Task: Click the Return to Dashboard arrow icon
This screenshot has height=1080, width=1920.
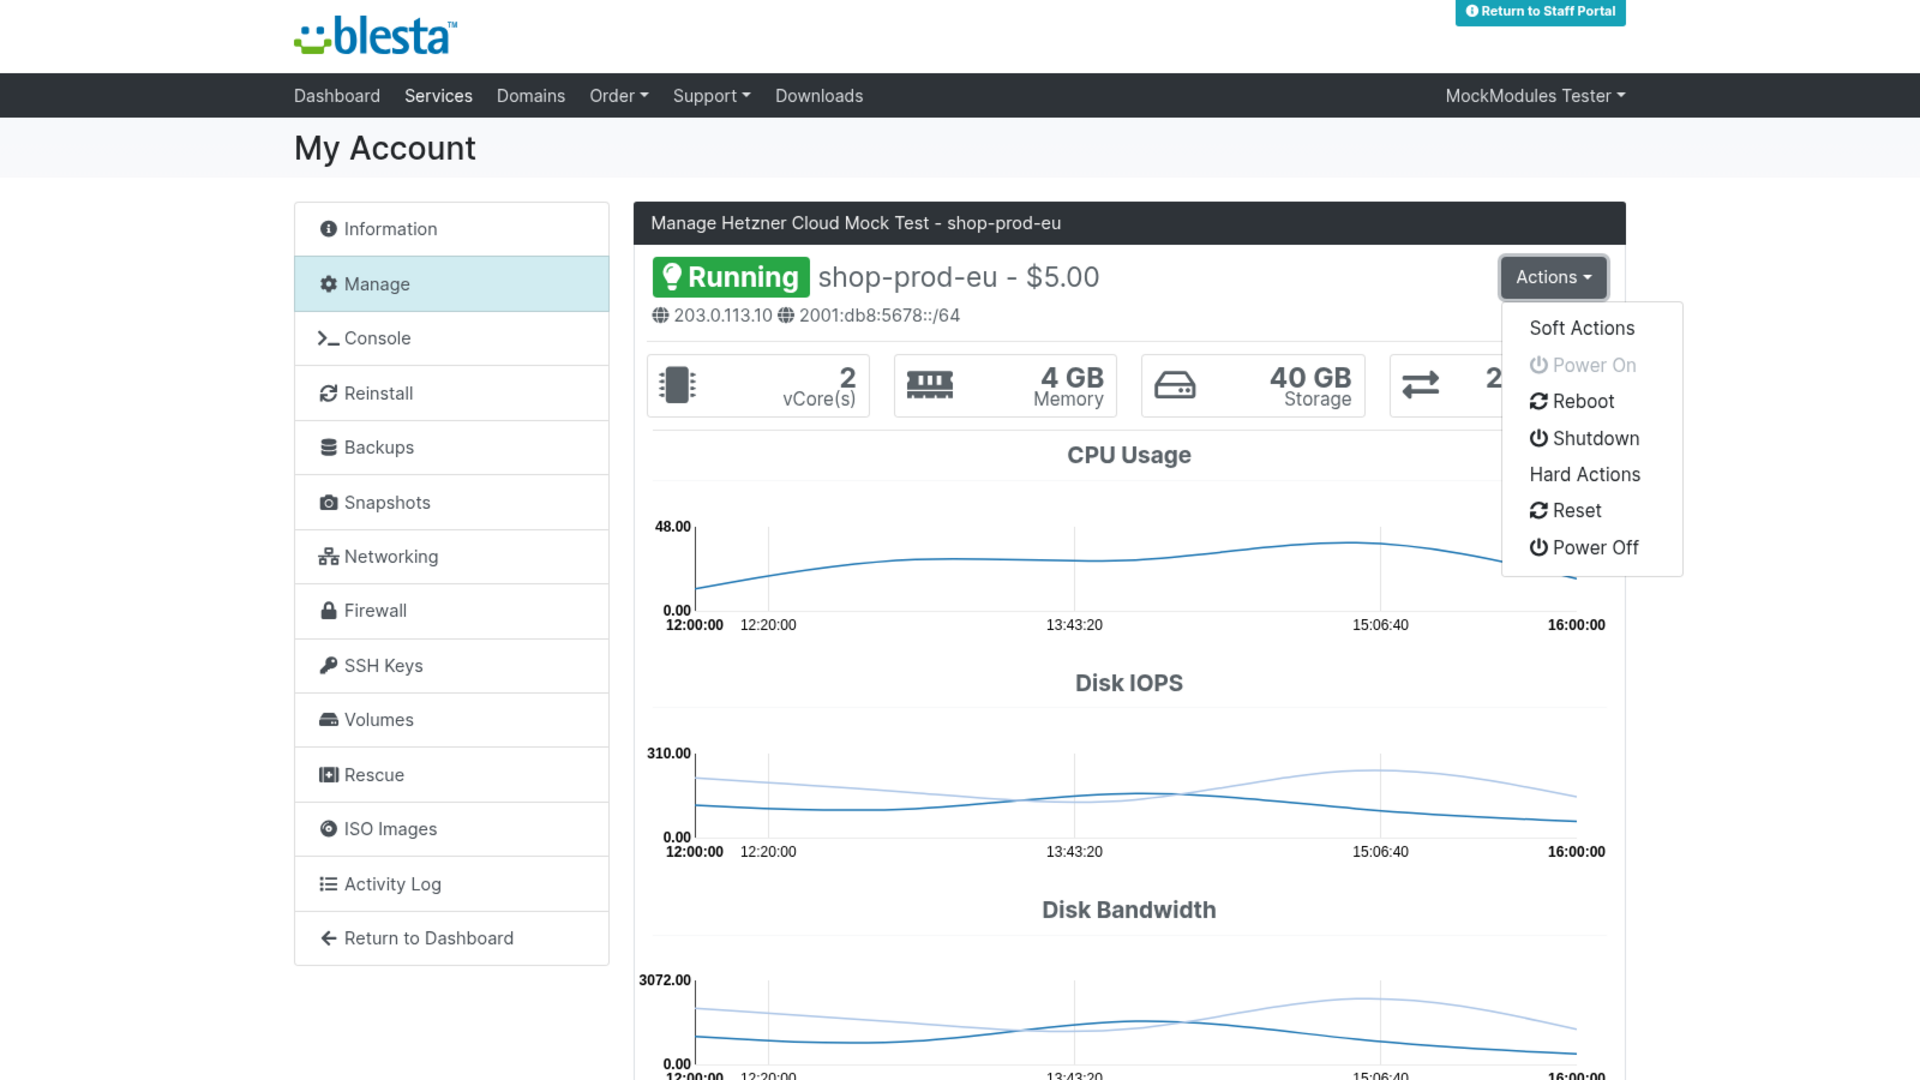Action: [x=328, y=938]
